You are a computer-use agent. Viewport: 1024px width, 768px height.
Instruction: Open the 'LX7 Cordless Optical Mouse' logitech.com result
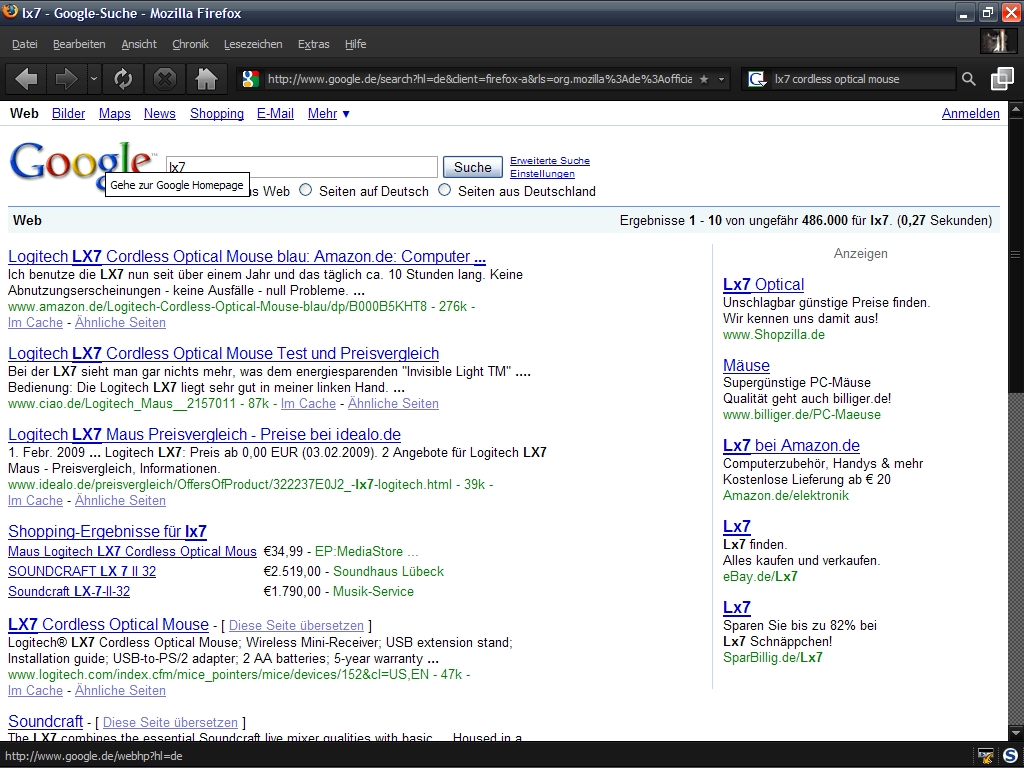[x=108, y=624]
